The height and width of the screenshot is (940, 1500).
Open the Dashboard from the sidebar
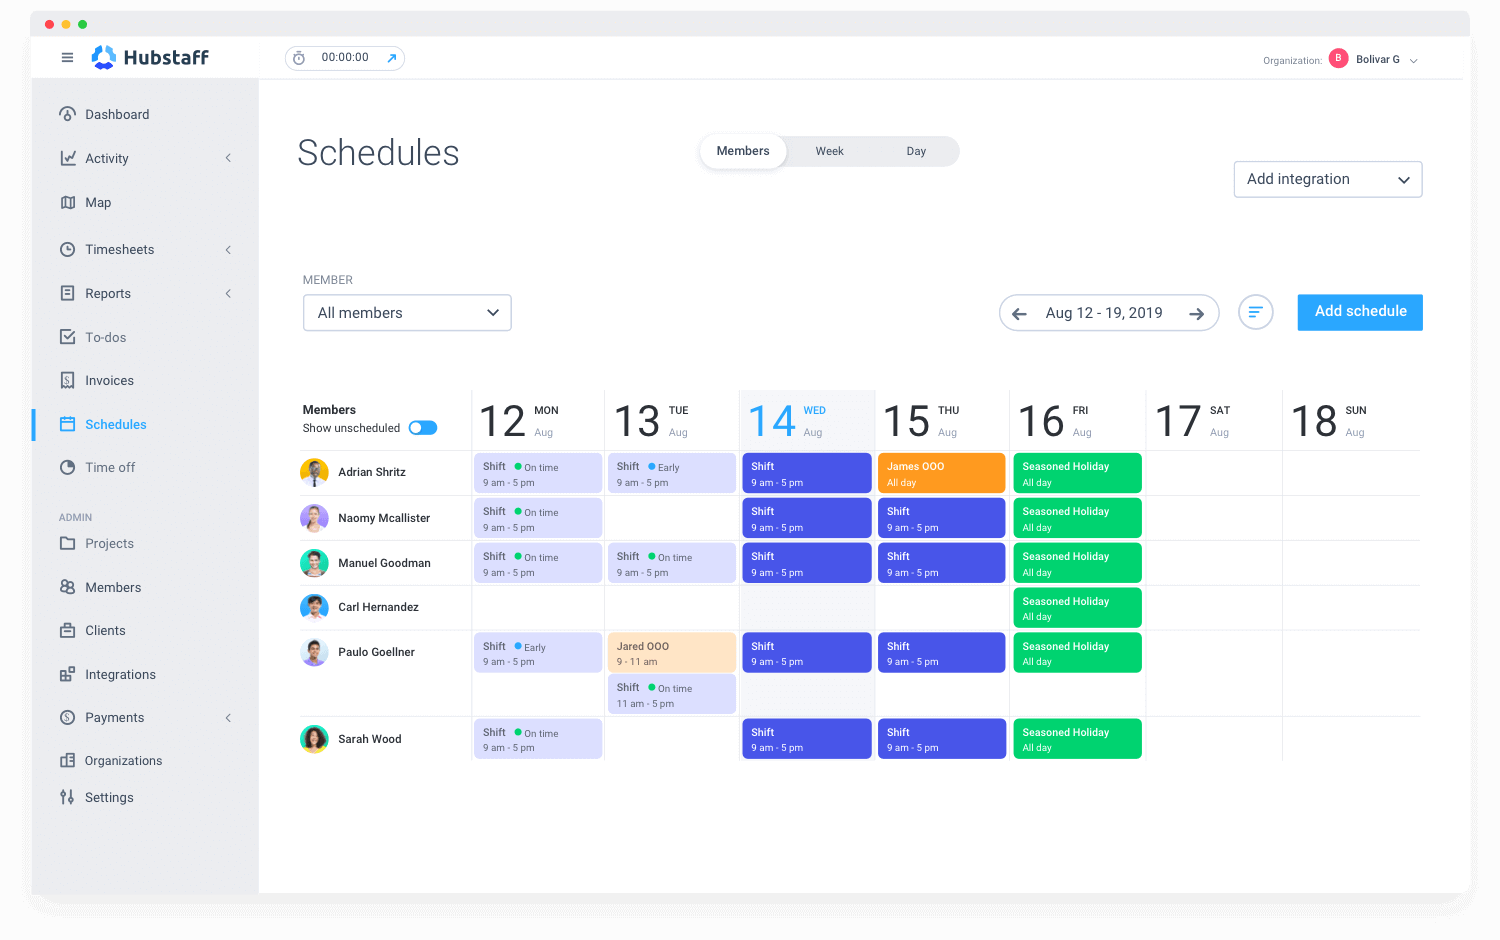[x=117, y=114]
